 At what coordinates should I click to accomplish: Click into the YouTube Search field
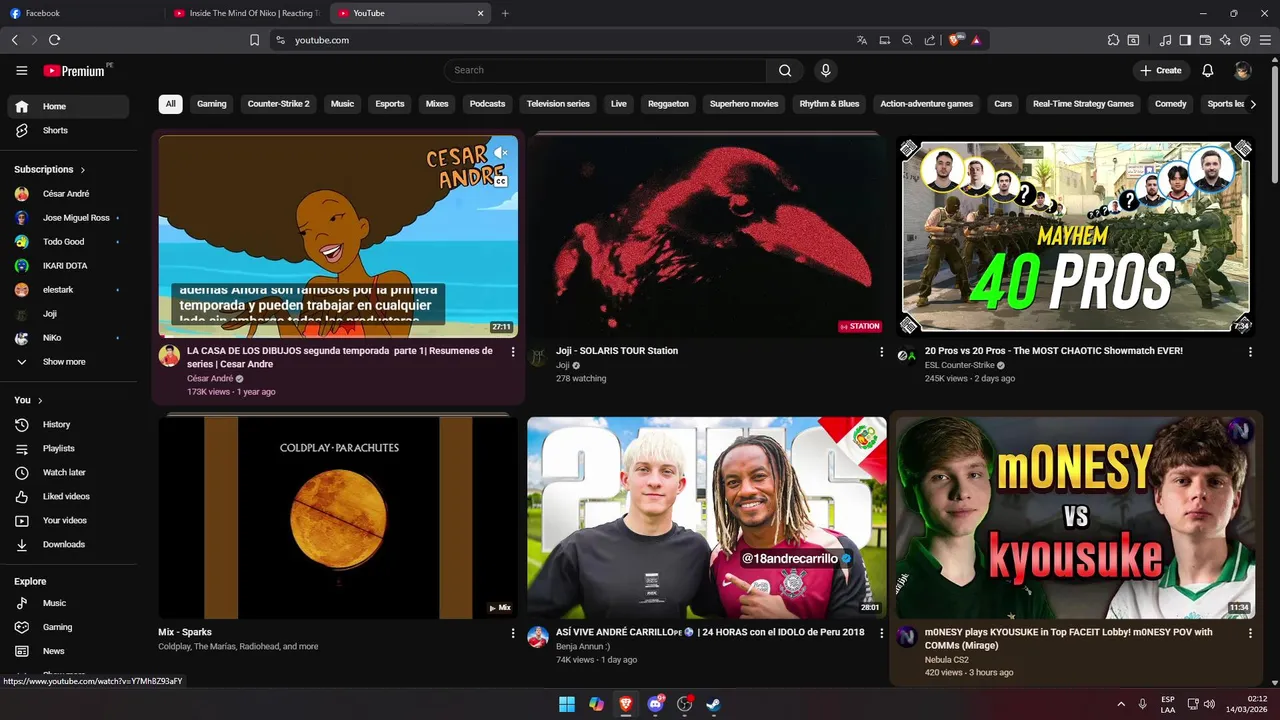[x=605, y=70]
